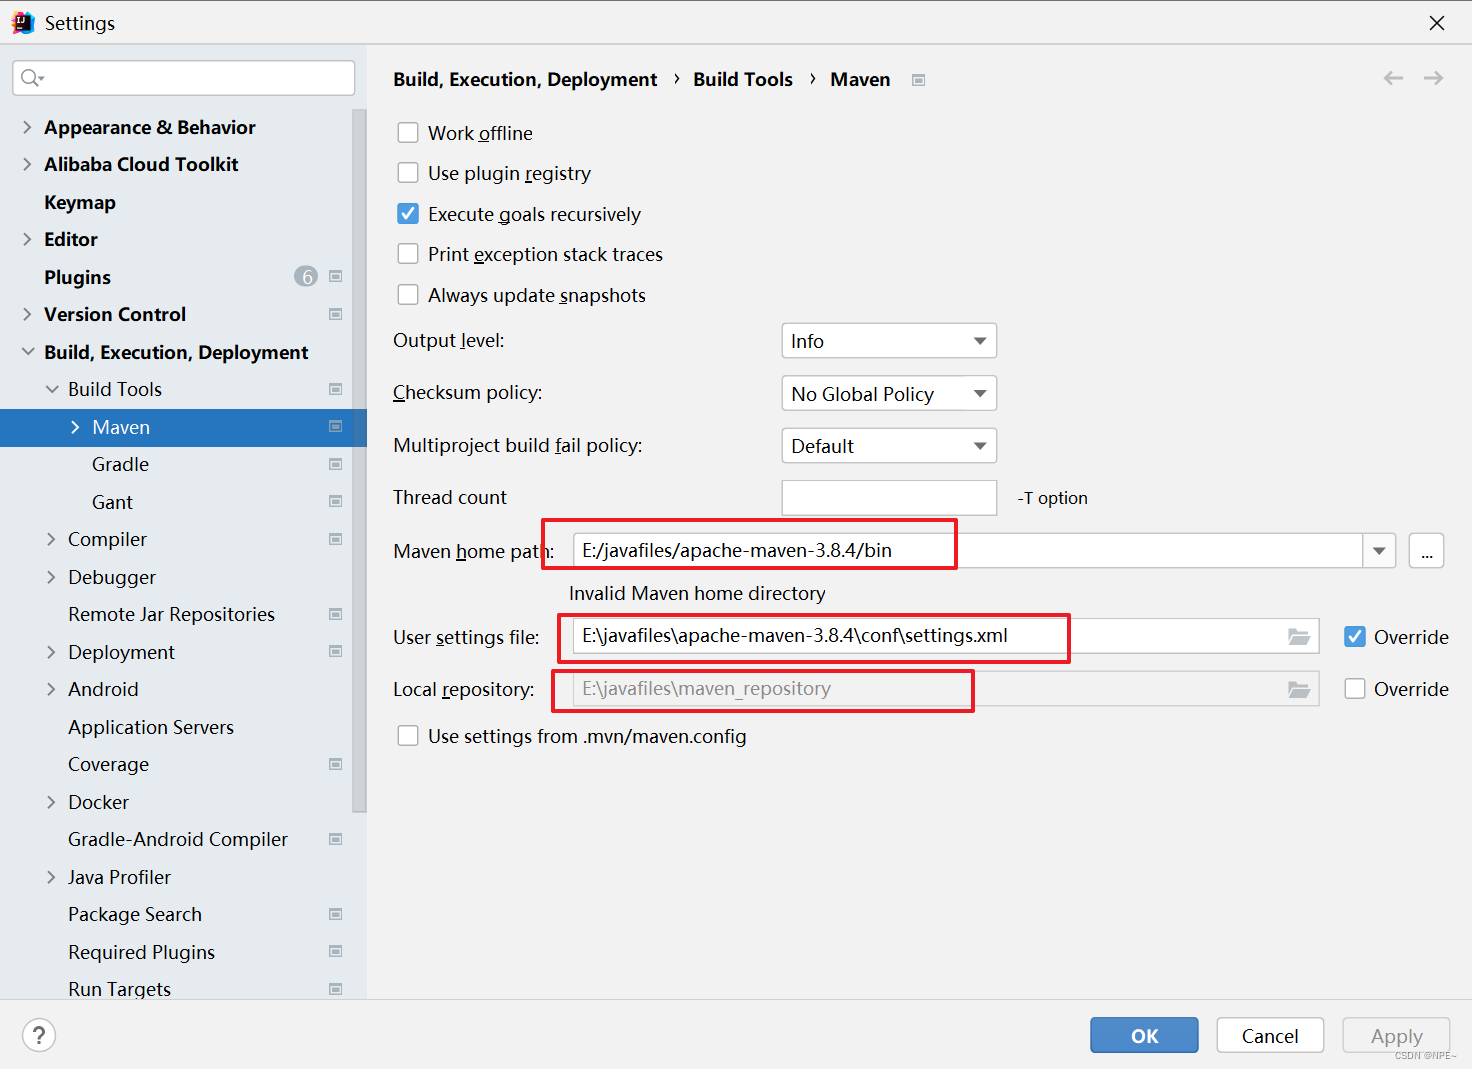
Task: Enable the Work offline checkbox
Action: click(x=408, y=133)
